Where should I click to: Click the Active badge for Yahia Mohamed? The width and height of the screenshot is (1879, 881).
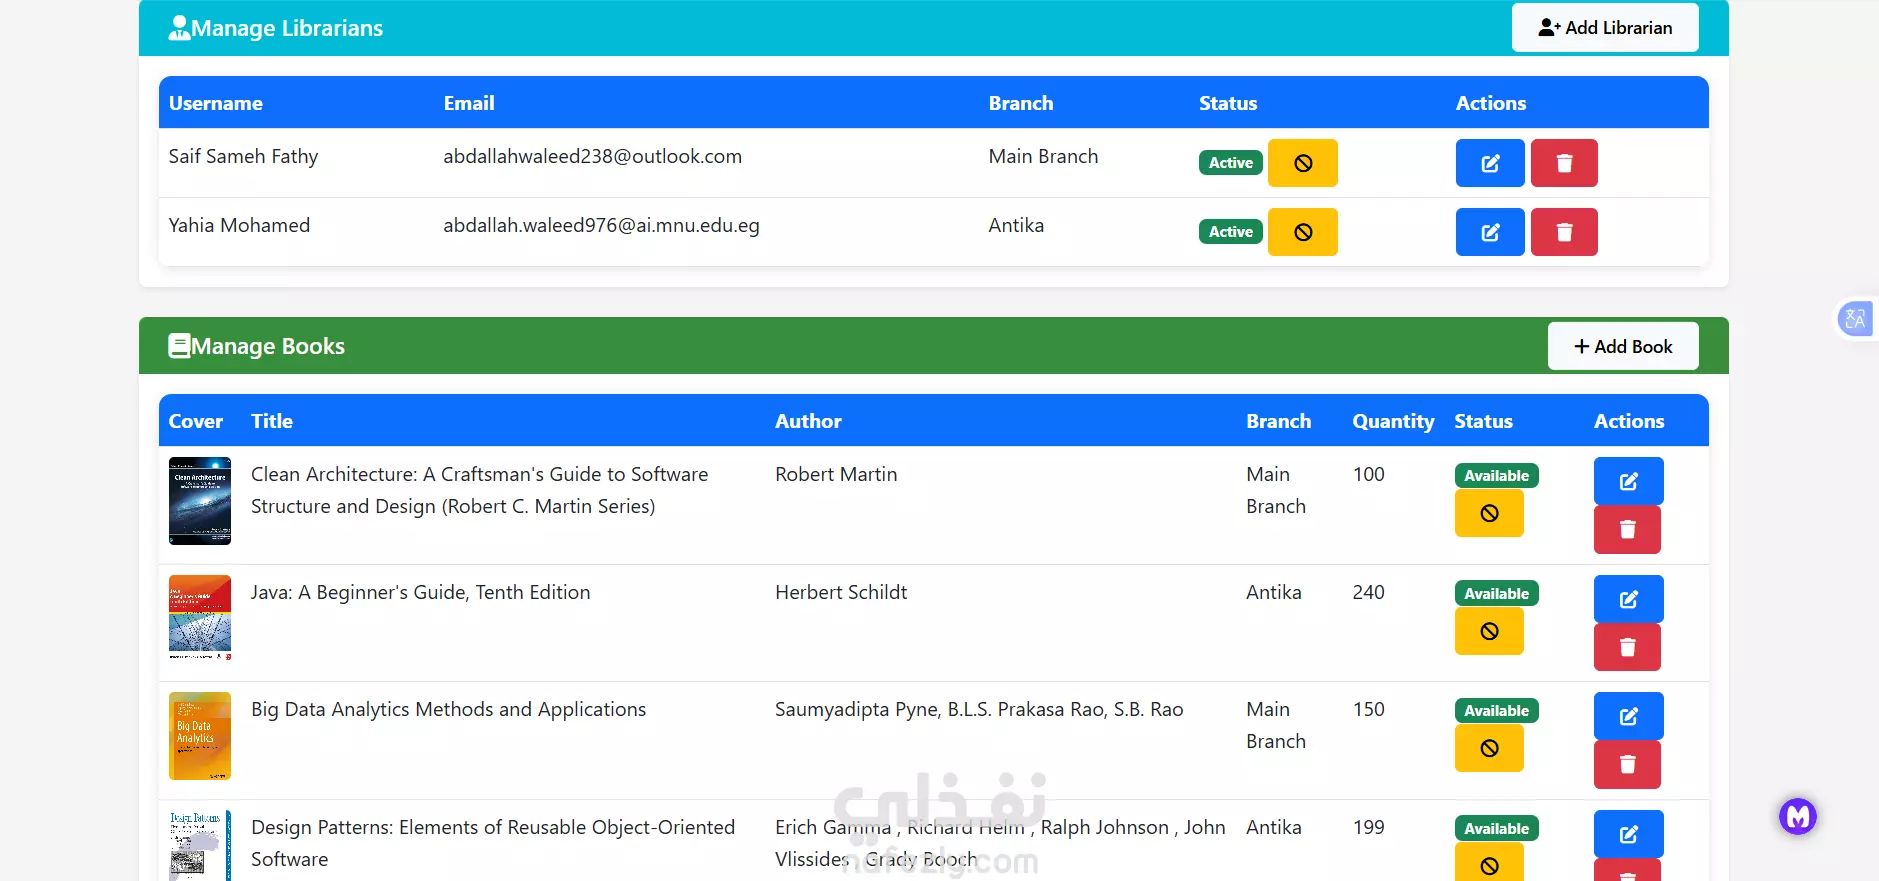(x=1230, y=232)
